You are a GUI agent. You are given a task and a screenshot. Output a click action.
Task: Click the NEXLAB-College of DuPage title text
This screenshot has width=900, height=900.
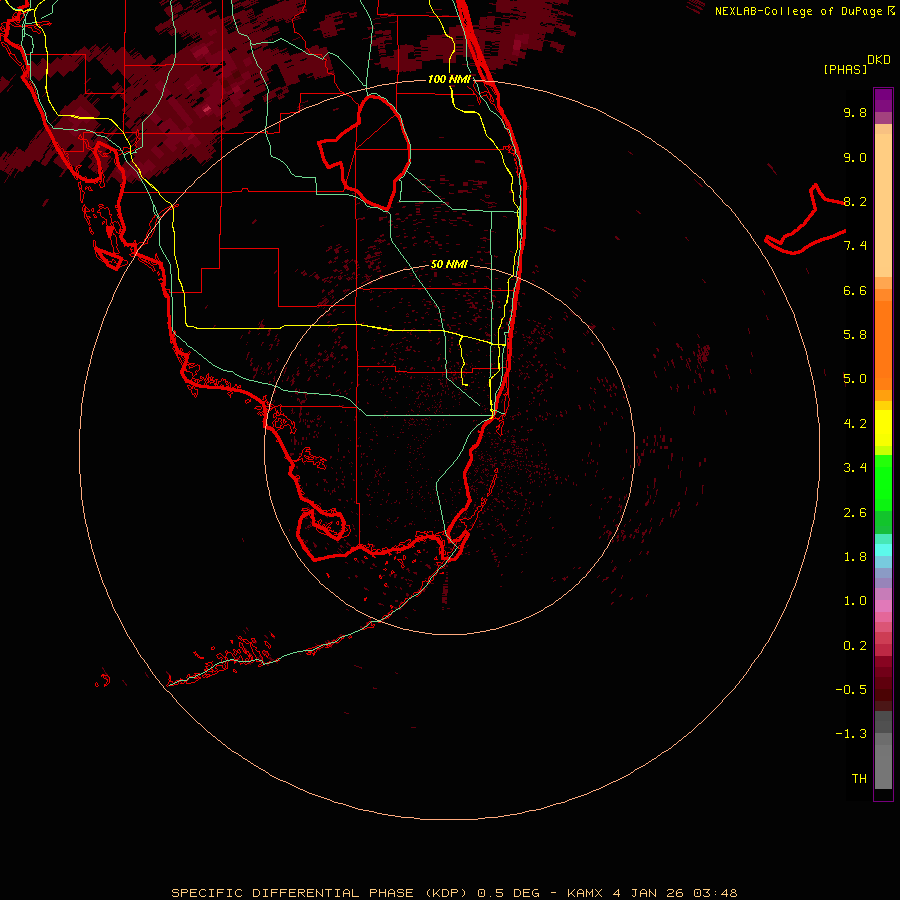pos(798,11)
